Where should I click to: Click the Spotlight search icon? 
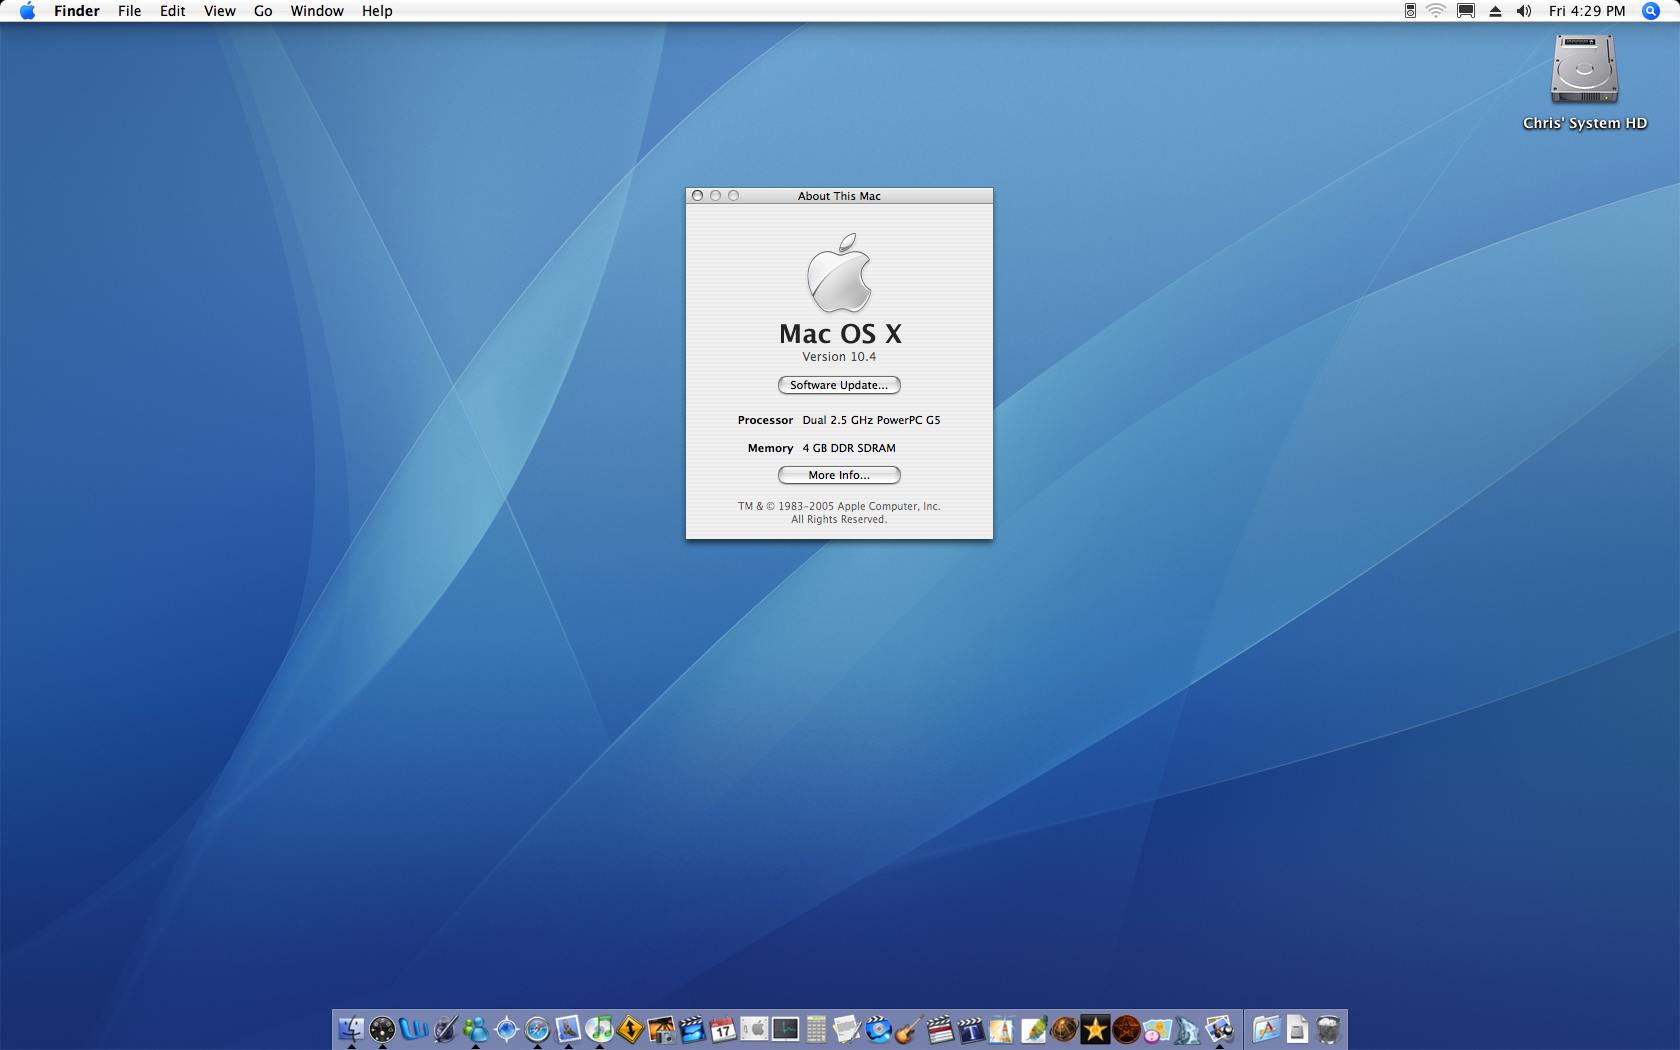pos(1651,11)
